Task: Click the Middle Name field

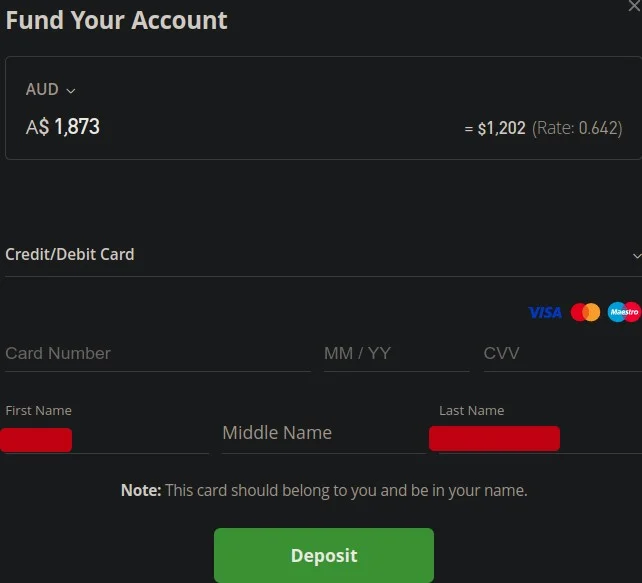Action: point(324,433)
